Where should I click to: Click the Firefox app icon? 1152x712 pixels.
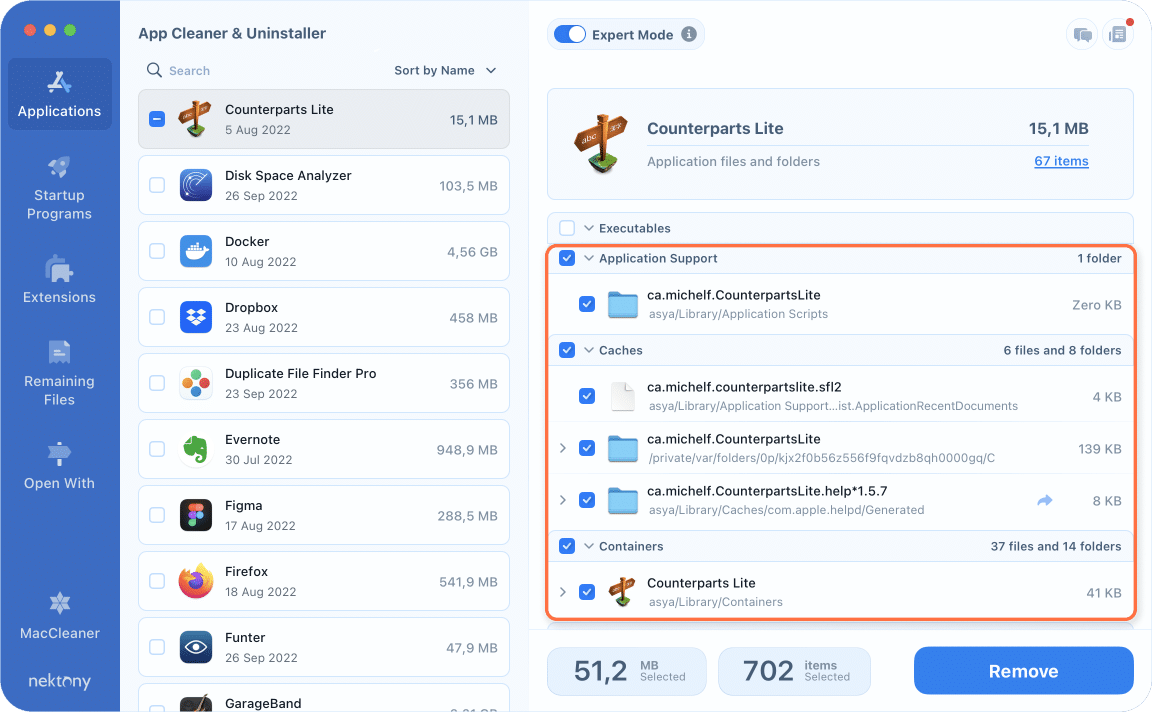coord(196,581)
